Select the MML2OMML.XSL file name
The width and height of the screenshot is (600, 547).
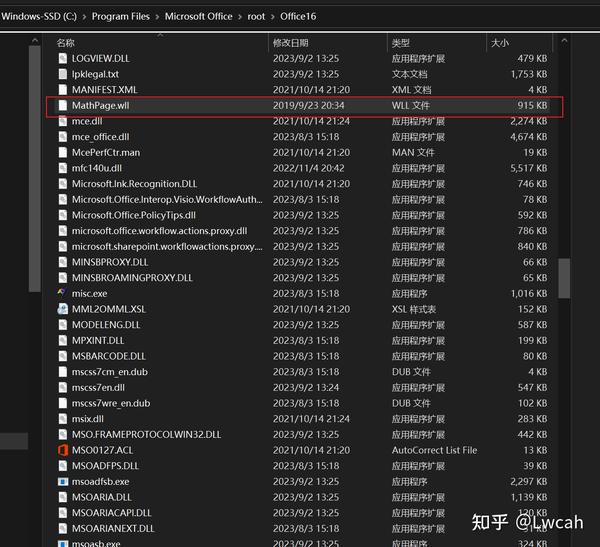[109, 309]
